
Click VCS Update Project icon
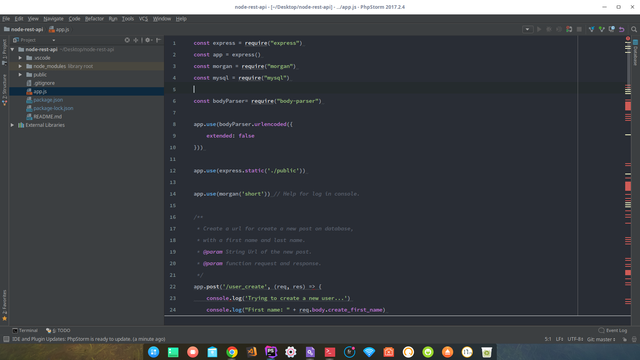coord(591,29)
